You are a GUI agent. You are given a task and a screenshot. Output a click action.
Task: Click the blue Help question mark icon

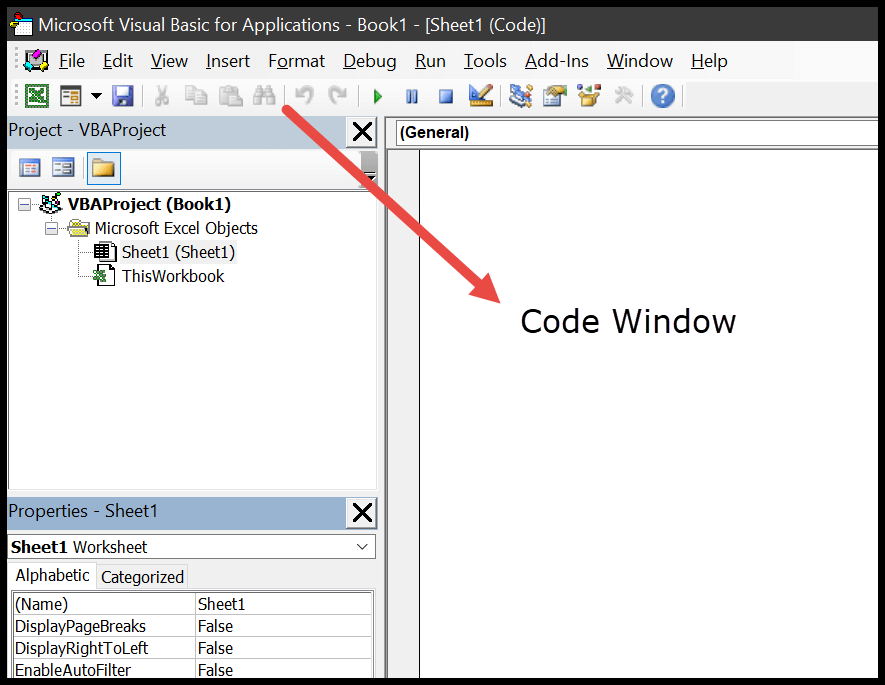click(662, 96)
